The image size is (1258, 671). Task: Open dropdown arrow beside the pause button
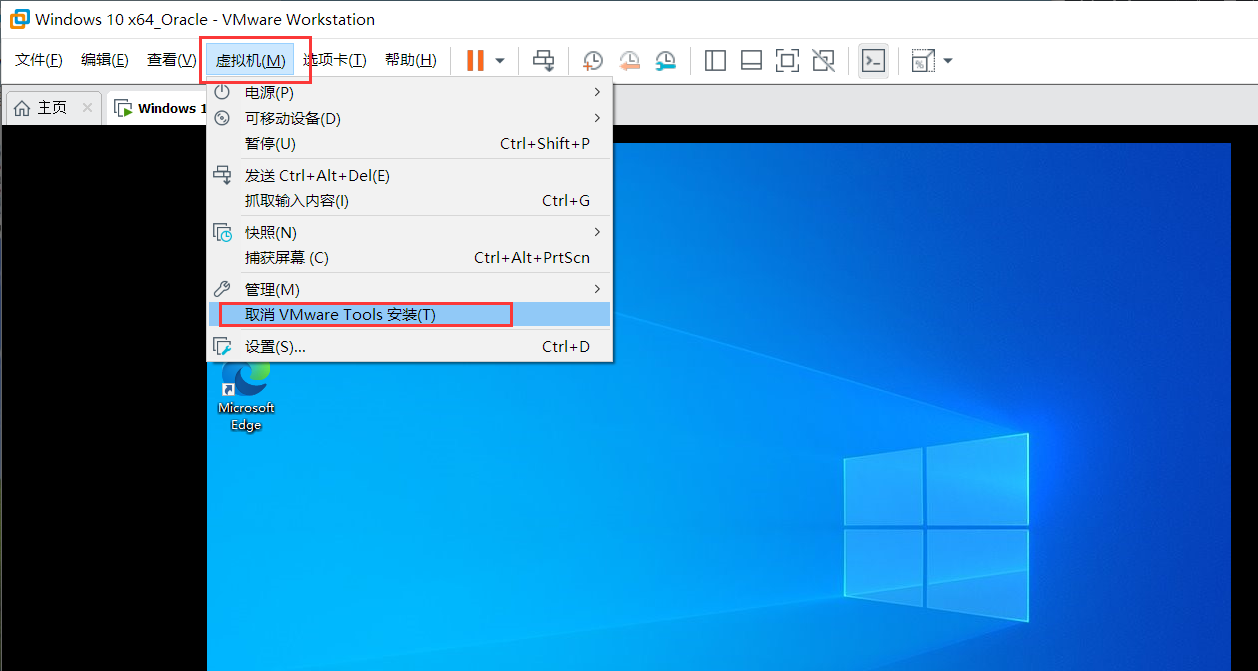tap(500, 61)
